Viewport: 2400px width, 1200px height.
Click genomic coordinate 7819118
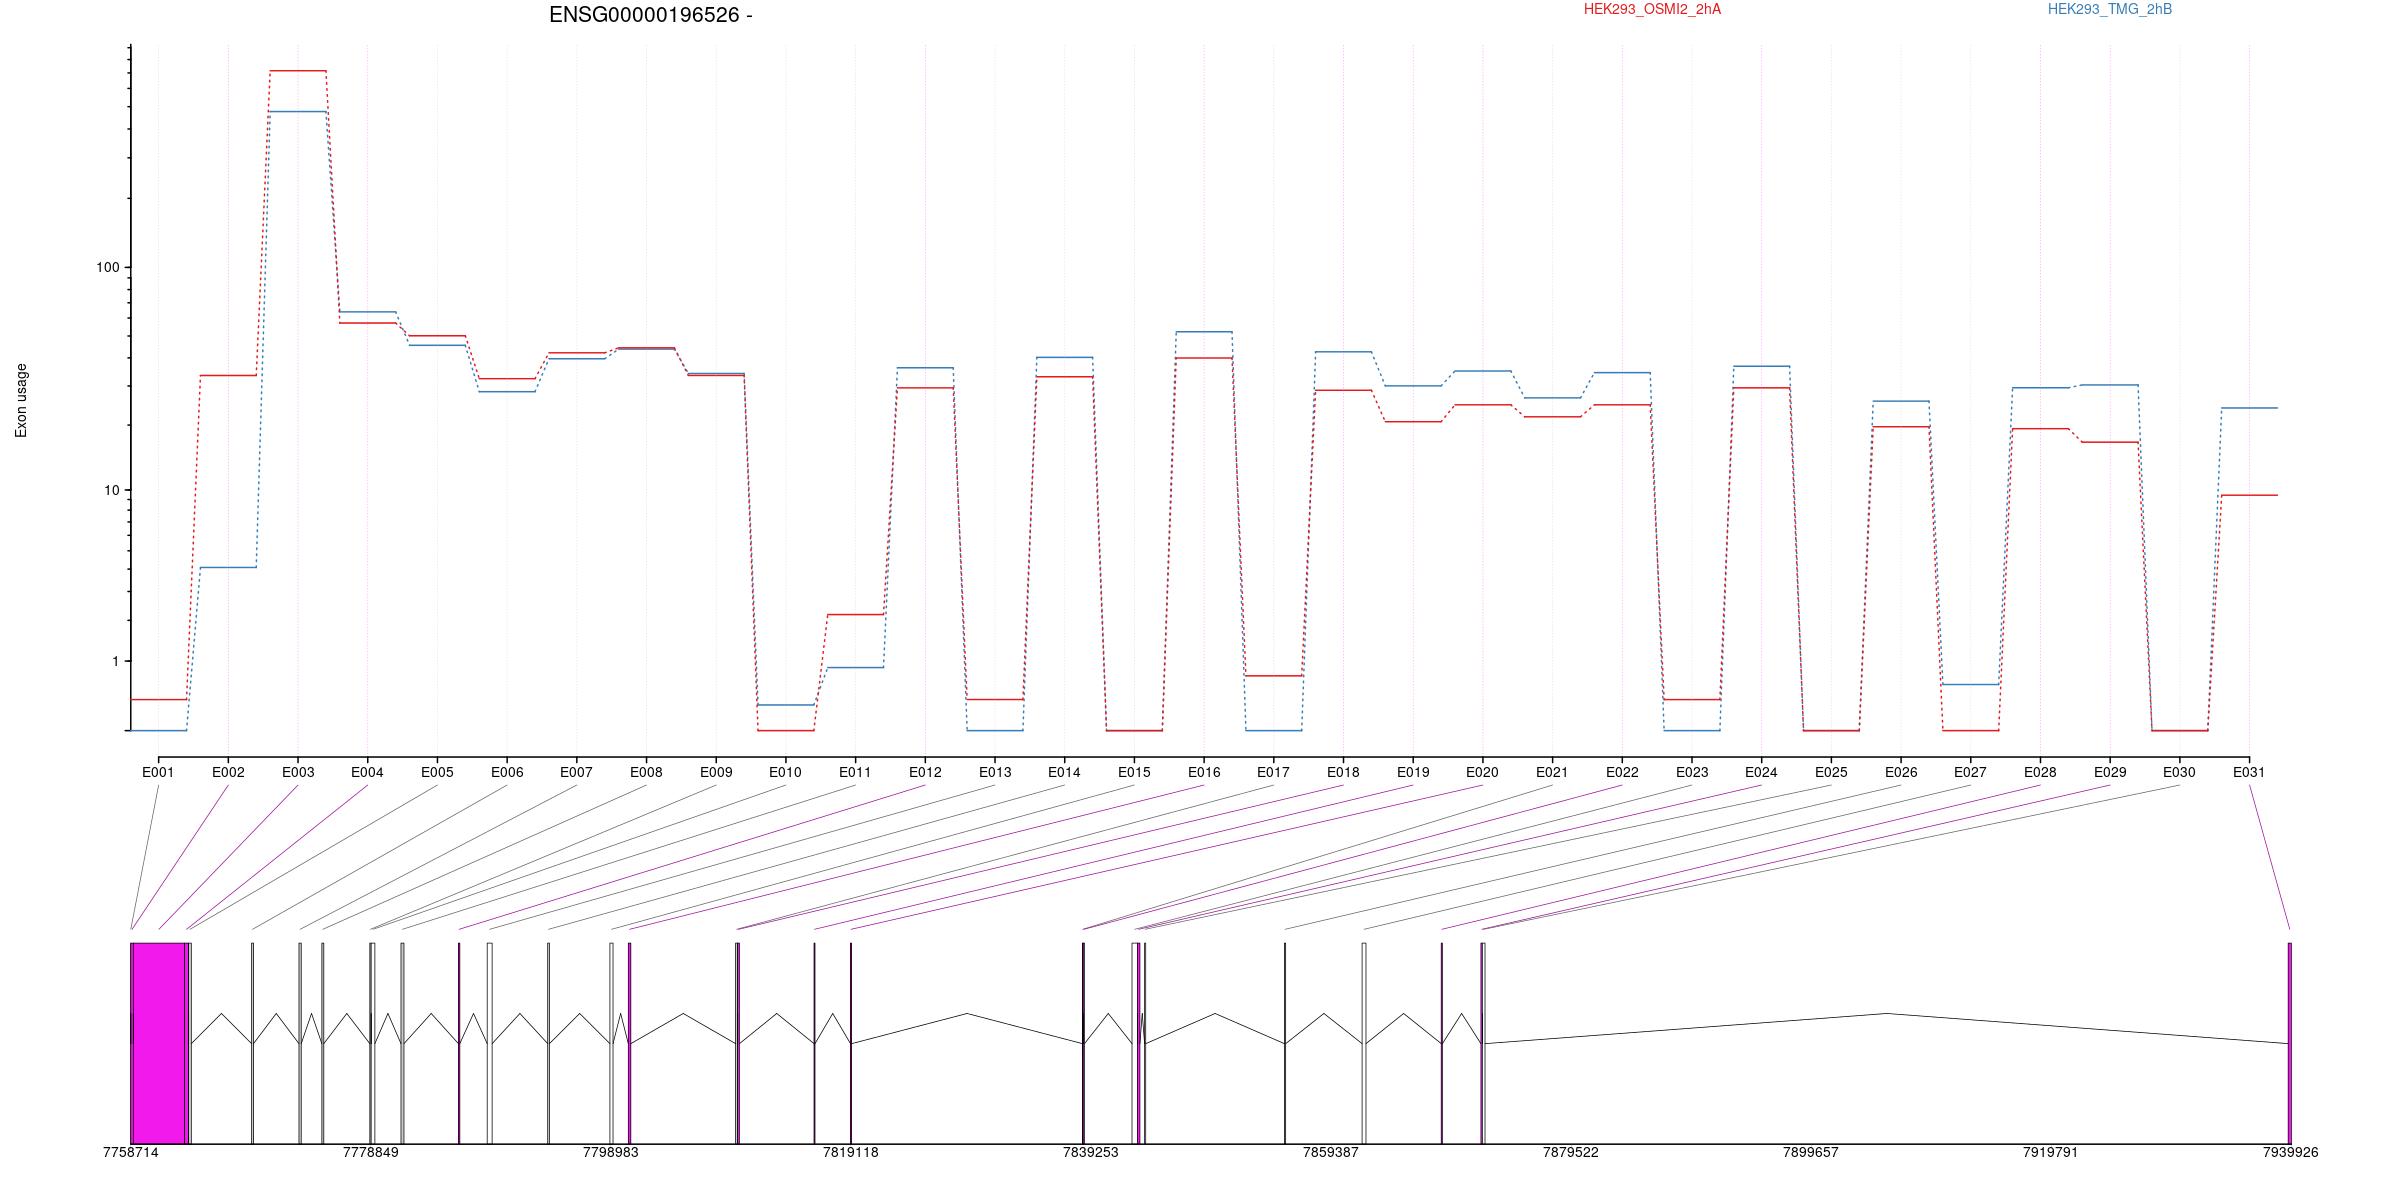coord(851,1152)
